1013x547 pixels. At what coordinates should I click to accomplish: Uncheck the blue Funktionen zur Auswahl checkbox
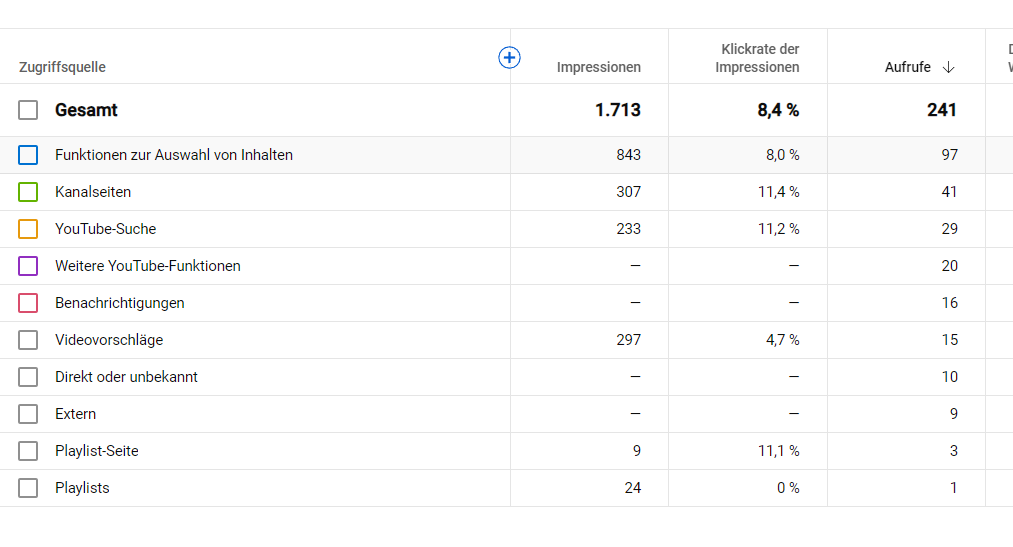pyautogui.click(x=28, y=155)
